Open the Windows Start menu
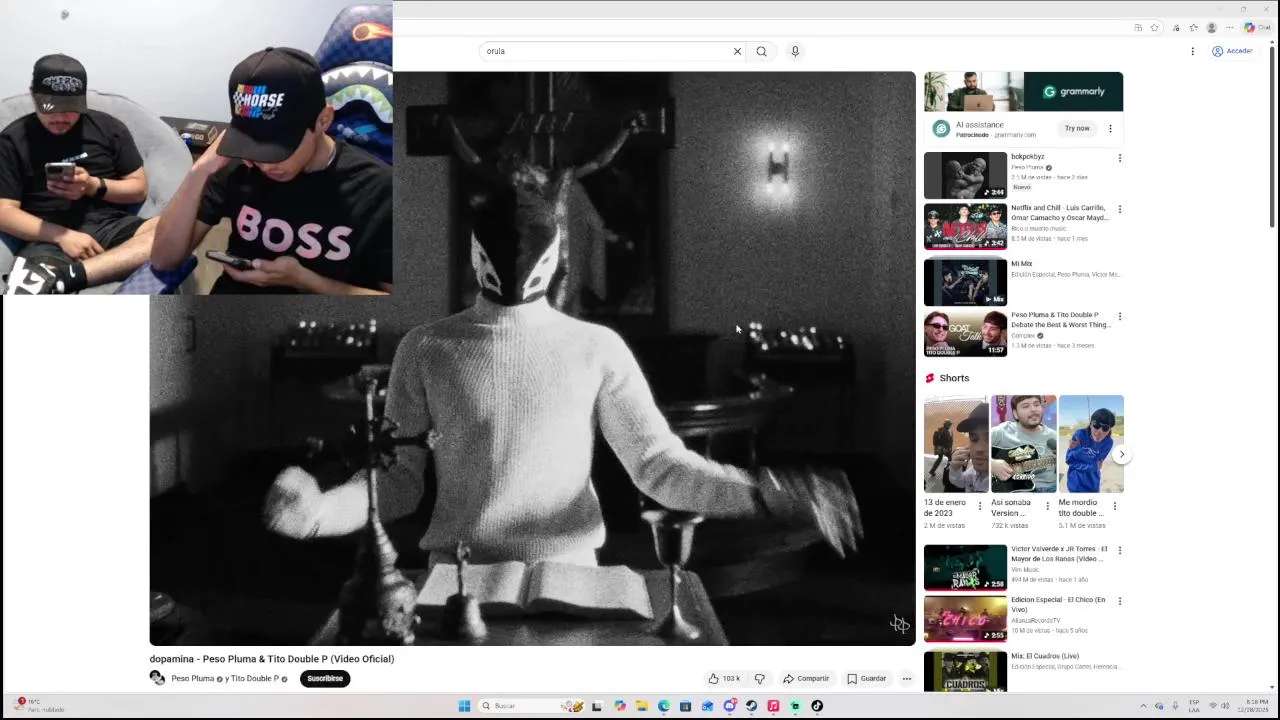This screenshot has width=1280, height=720. point(464,706)
